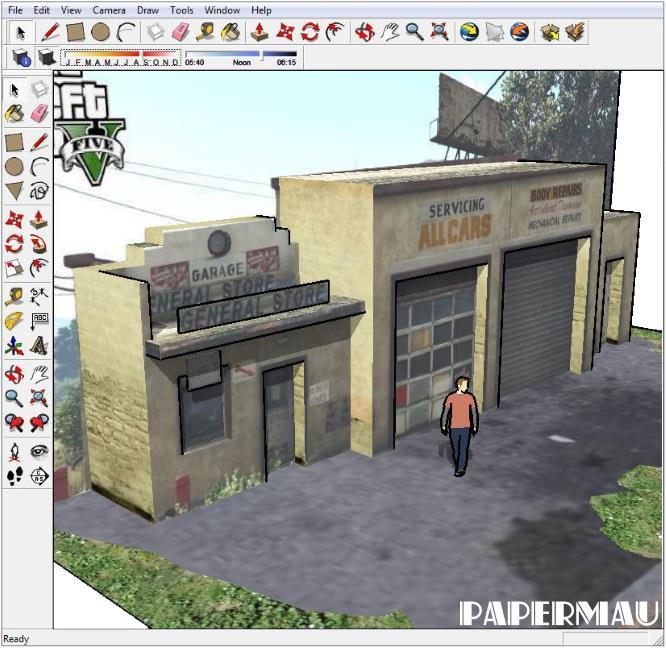The height and width of the screenshot is (648, 666).
Task: Select Tape Measure in the vertical tool set
Action: pyautogui.click(x=14, y=296)
